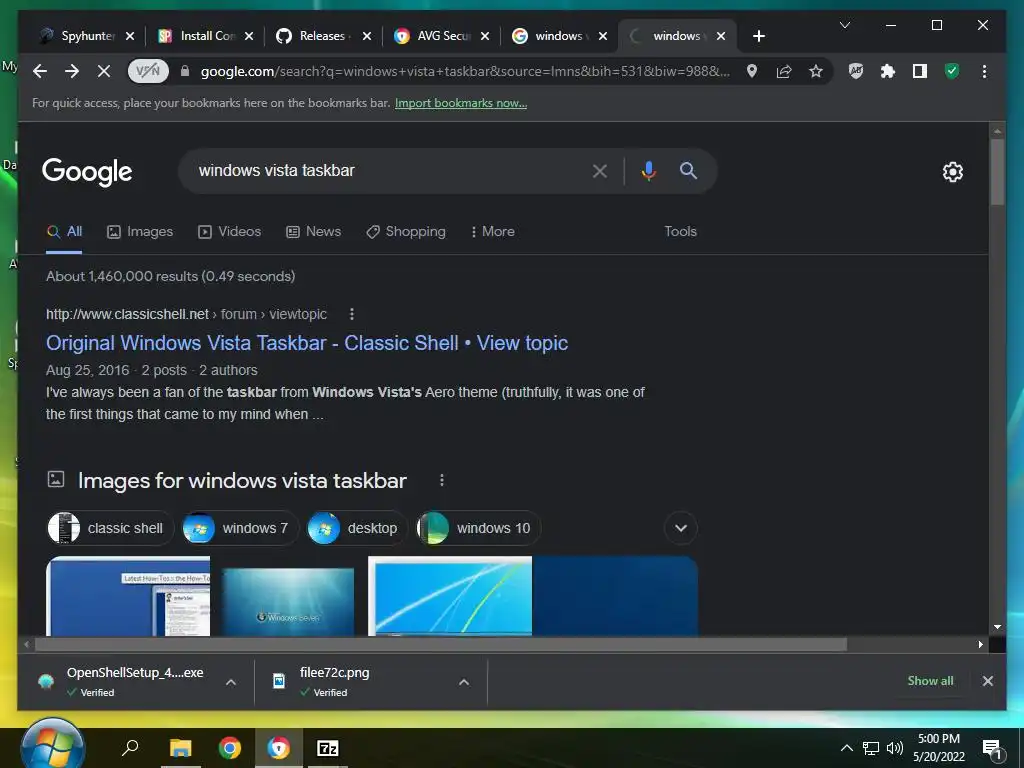Open a new tab with the plus button
Screen dimensions: 1024x768
[x=758, y=36]
